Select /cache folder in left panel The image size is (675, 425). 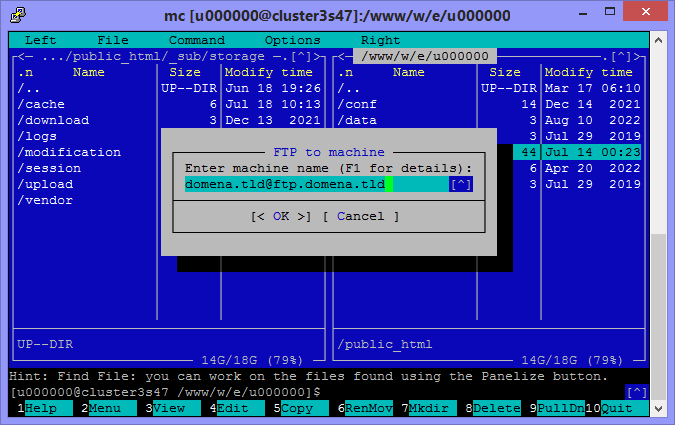pos(41,104)
